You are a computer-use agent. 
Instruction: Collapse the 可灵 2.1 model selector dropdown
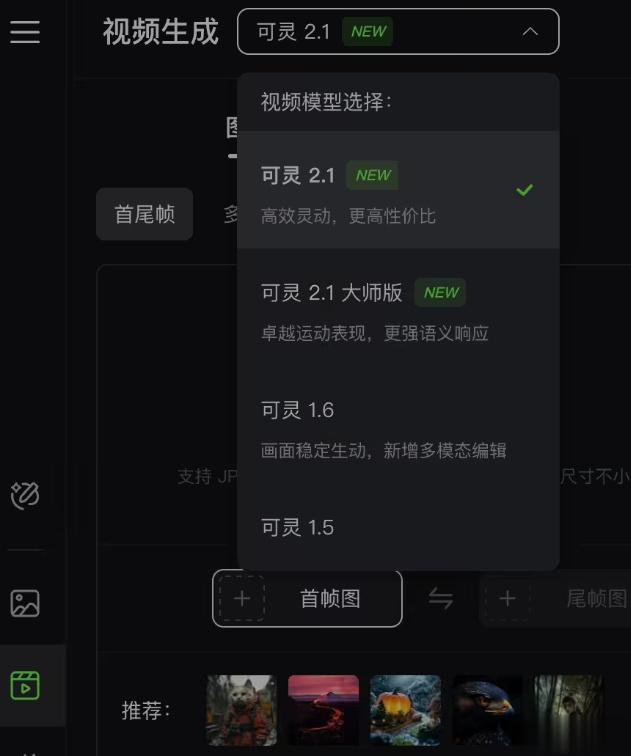[398, 32]
